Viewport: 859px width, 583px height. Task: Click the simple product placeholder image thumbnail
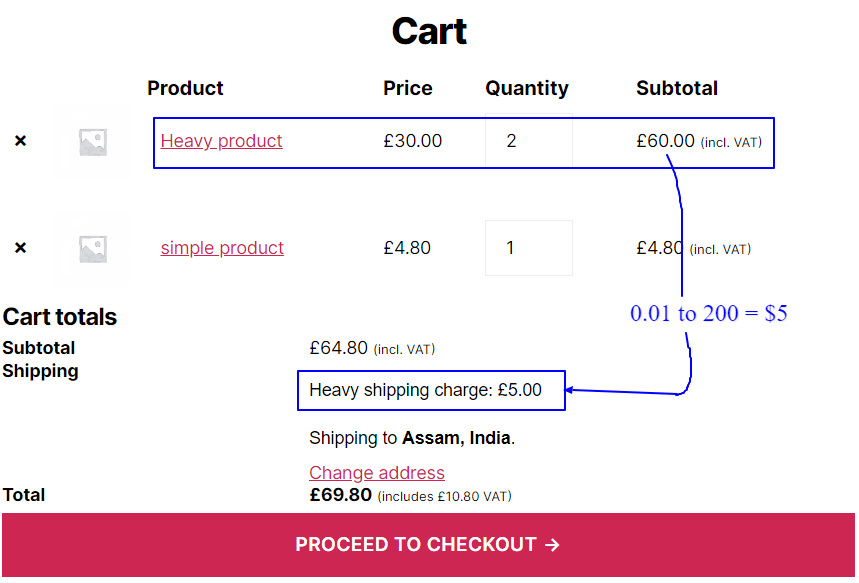coord(93,248)
